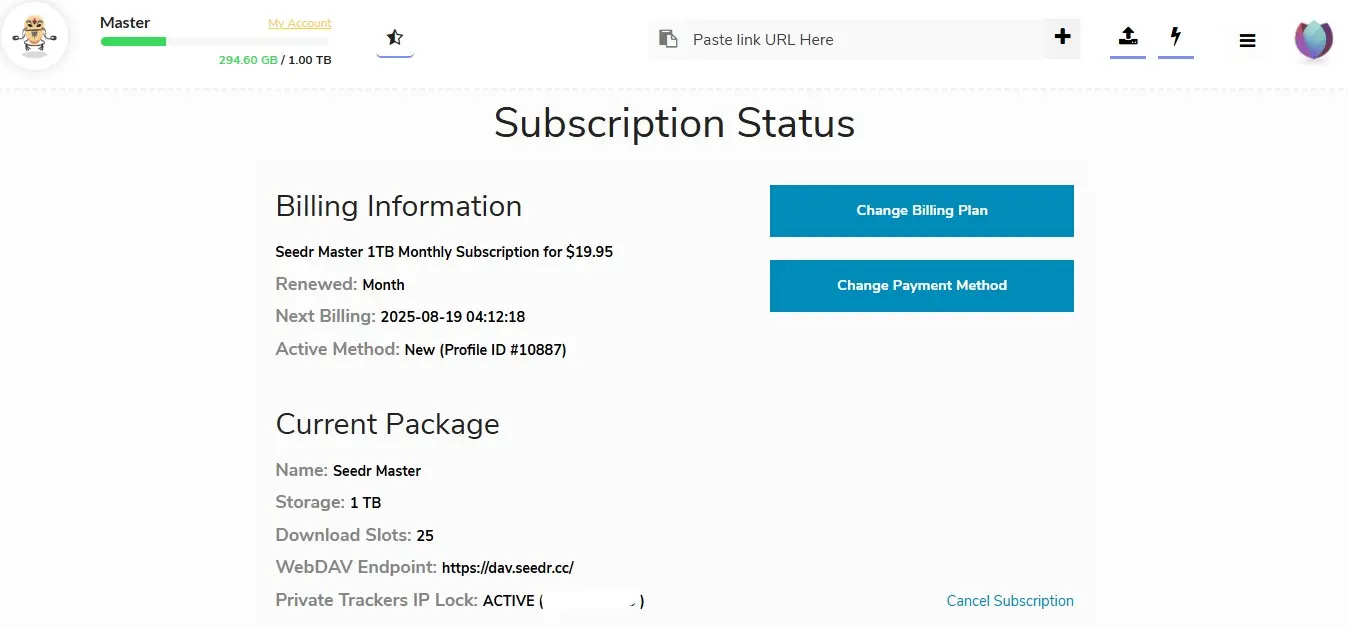Click New (Profile ID #10887) text
Screen dimensions: 1348x627
[486, 350]
